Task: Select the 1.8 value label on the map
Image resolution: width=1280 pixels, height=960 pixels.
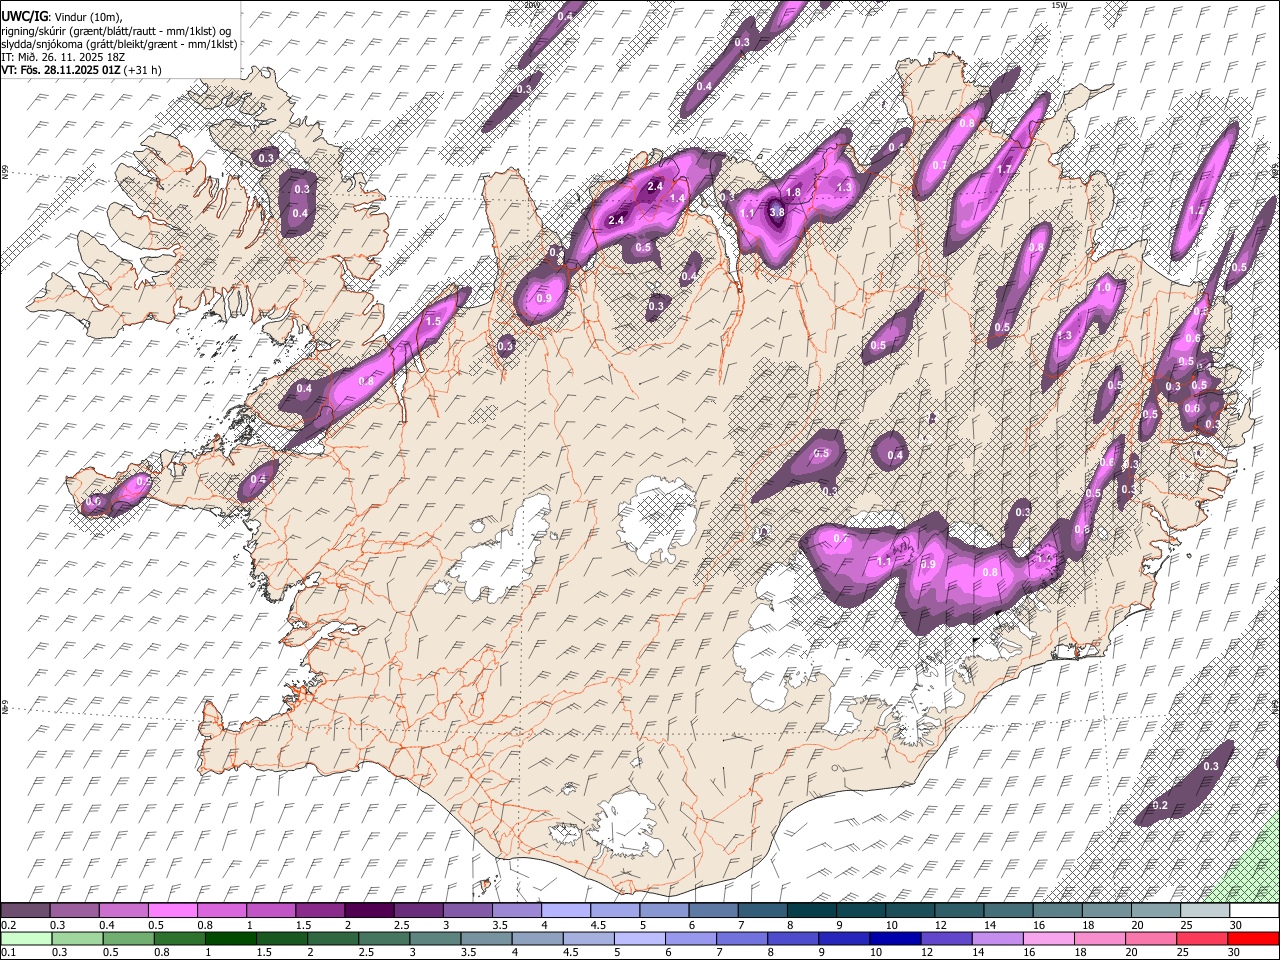Action: pyautogui.click(x=794, y=192)
